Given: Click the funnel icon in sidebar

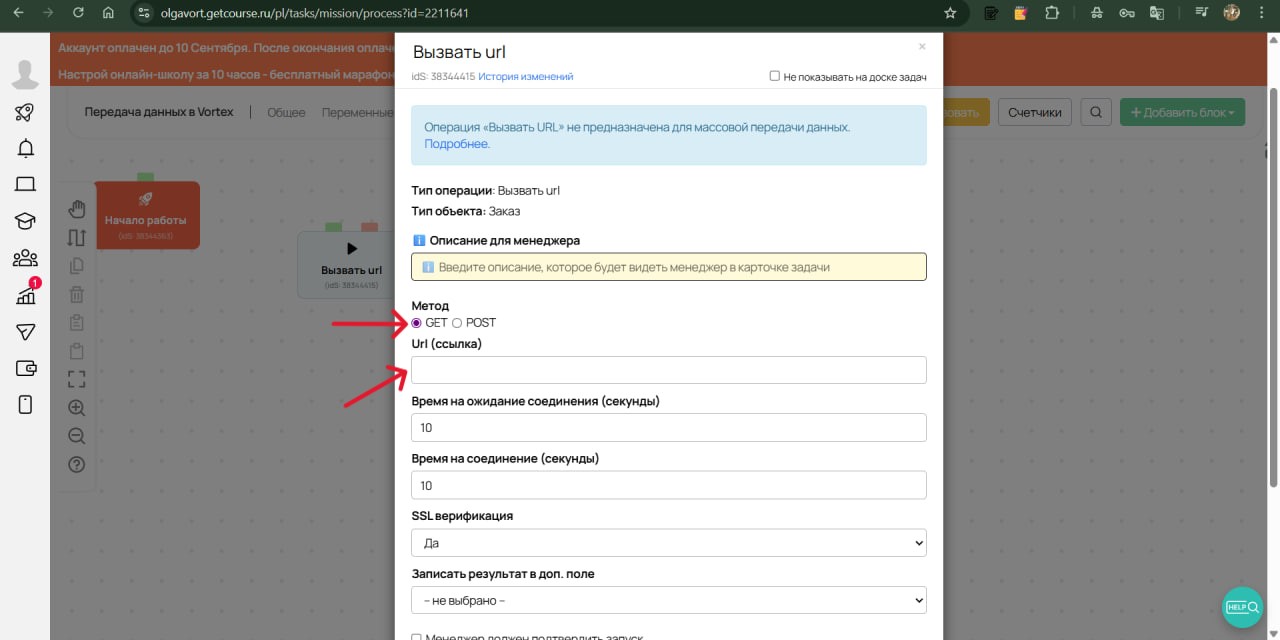Looking at the screenshot, I should [x=25, y=332].
